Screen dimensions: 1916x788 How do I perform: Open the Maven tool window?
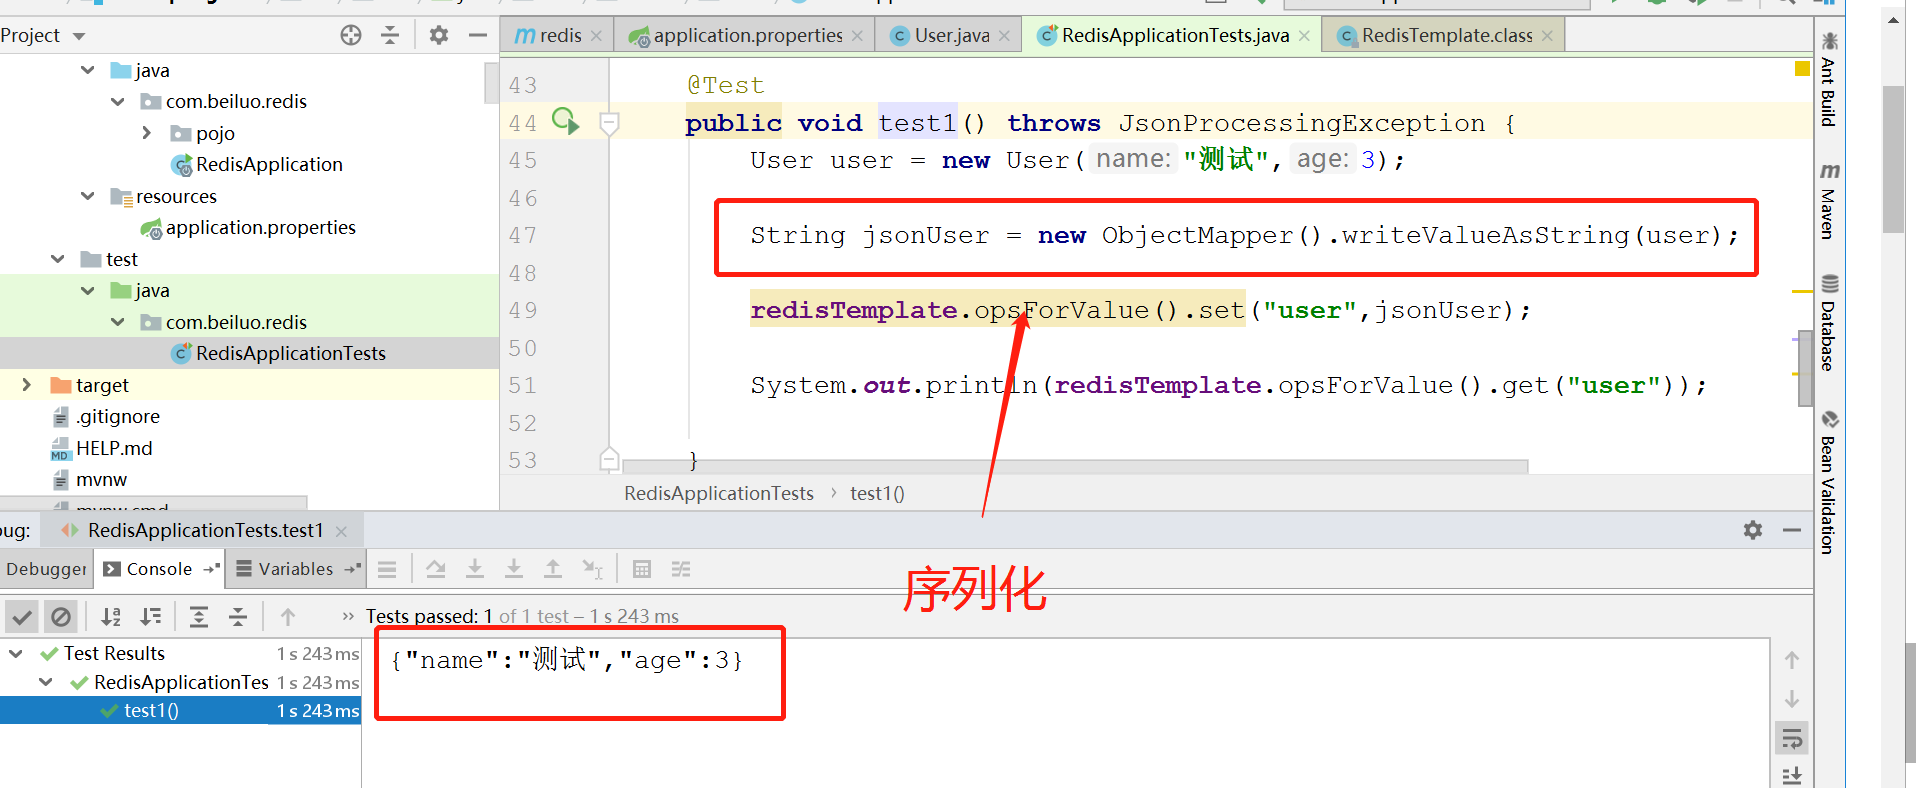point(1829,201)
